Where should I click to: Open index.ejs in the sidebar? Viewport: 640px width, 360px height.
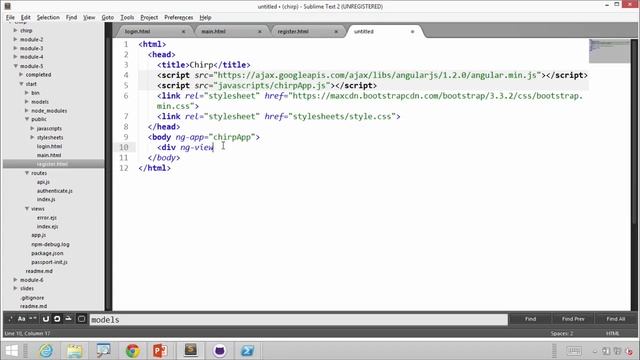(47, 226)
